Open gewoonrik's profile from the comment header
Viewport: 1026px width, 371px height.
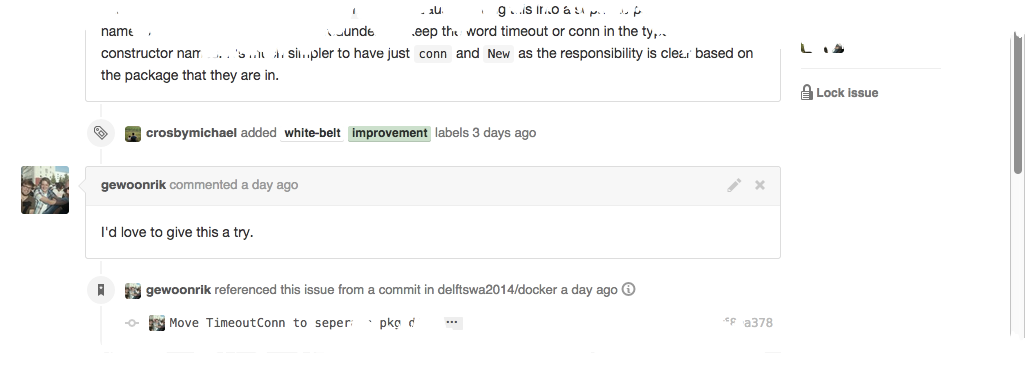coord(133,185)
